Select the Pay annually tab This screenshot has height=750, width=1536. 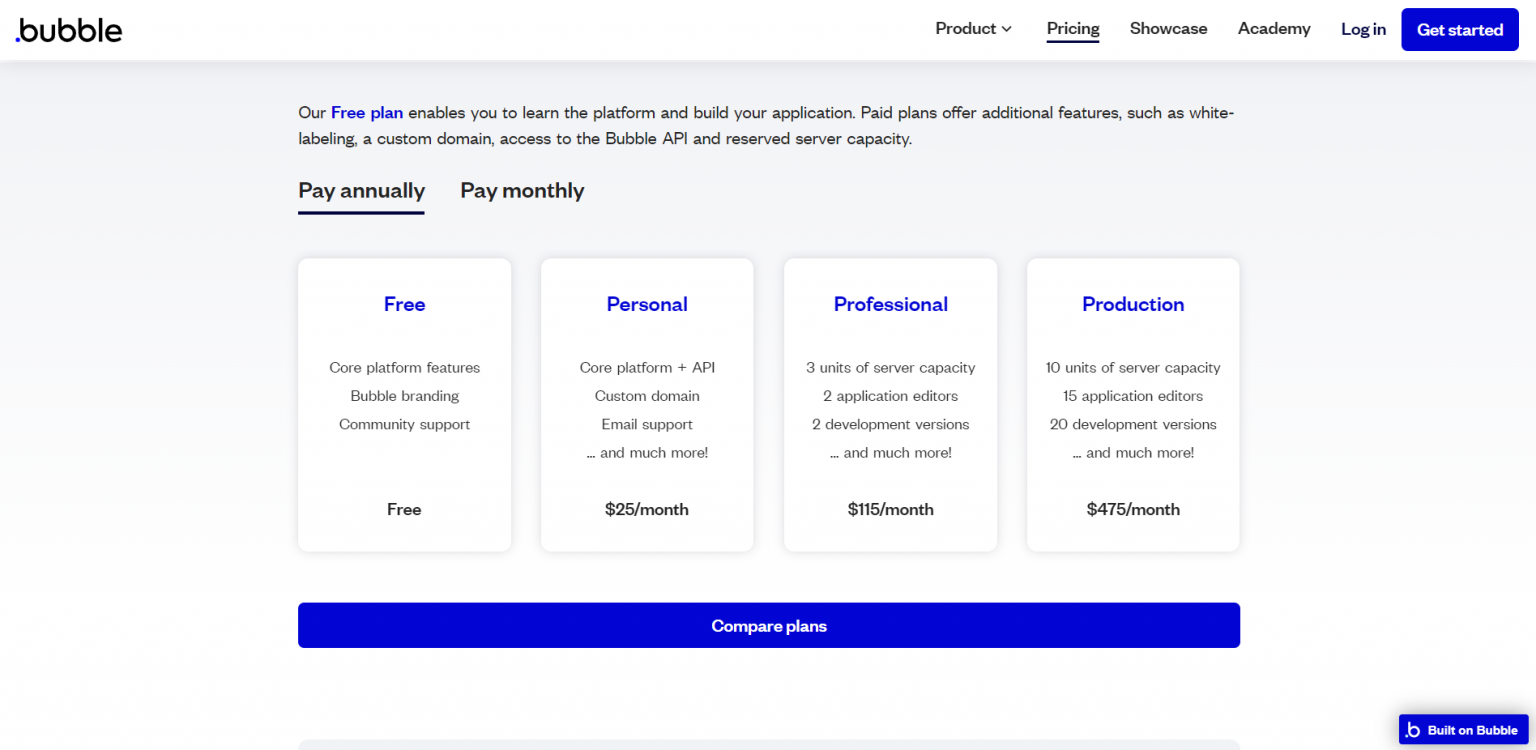[361, 190]
